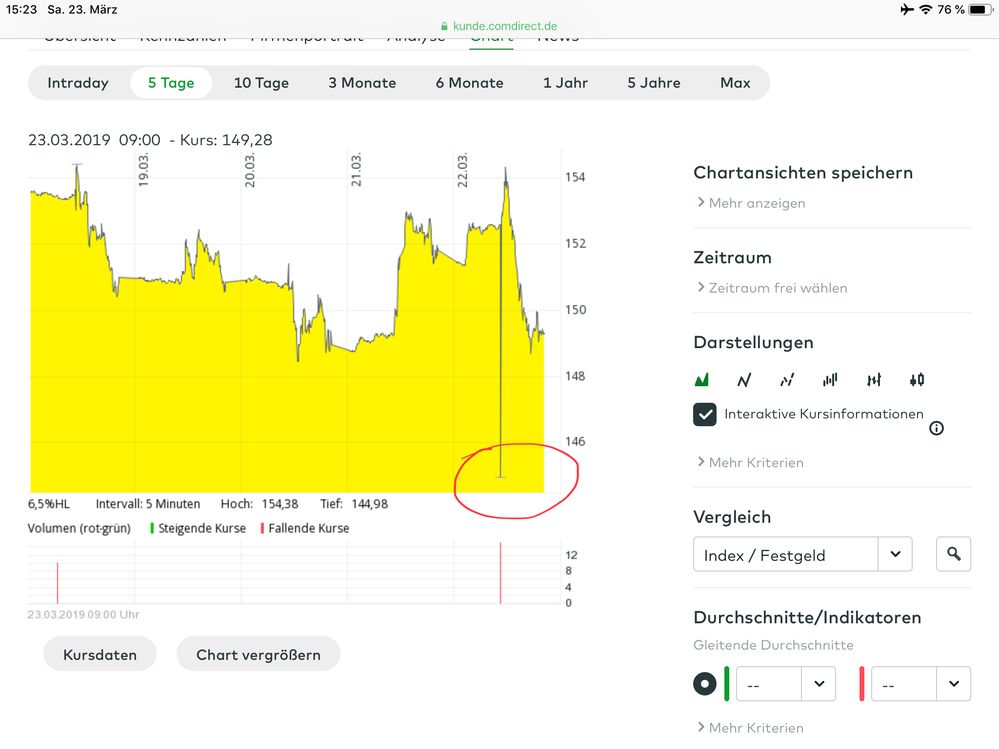
Task: Select the Gleitende Durchschnitte radio button
Action: [705, 684]
